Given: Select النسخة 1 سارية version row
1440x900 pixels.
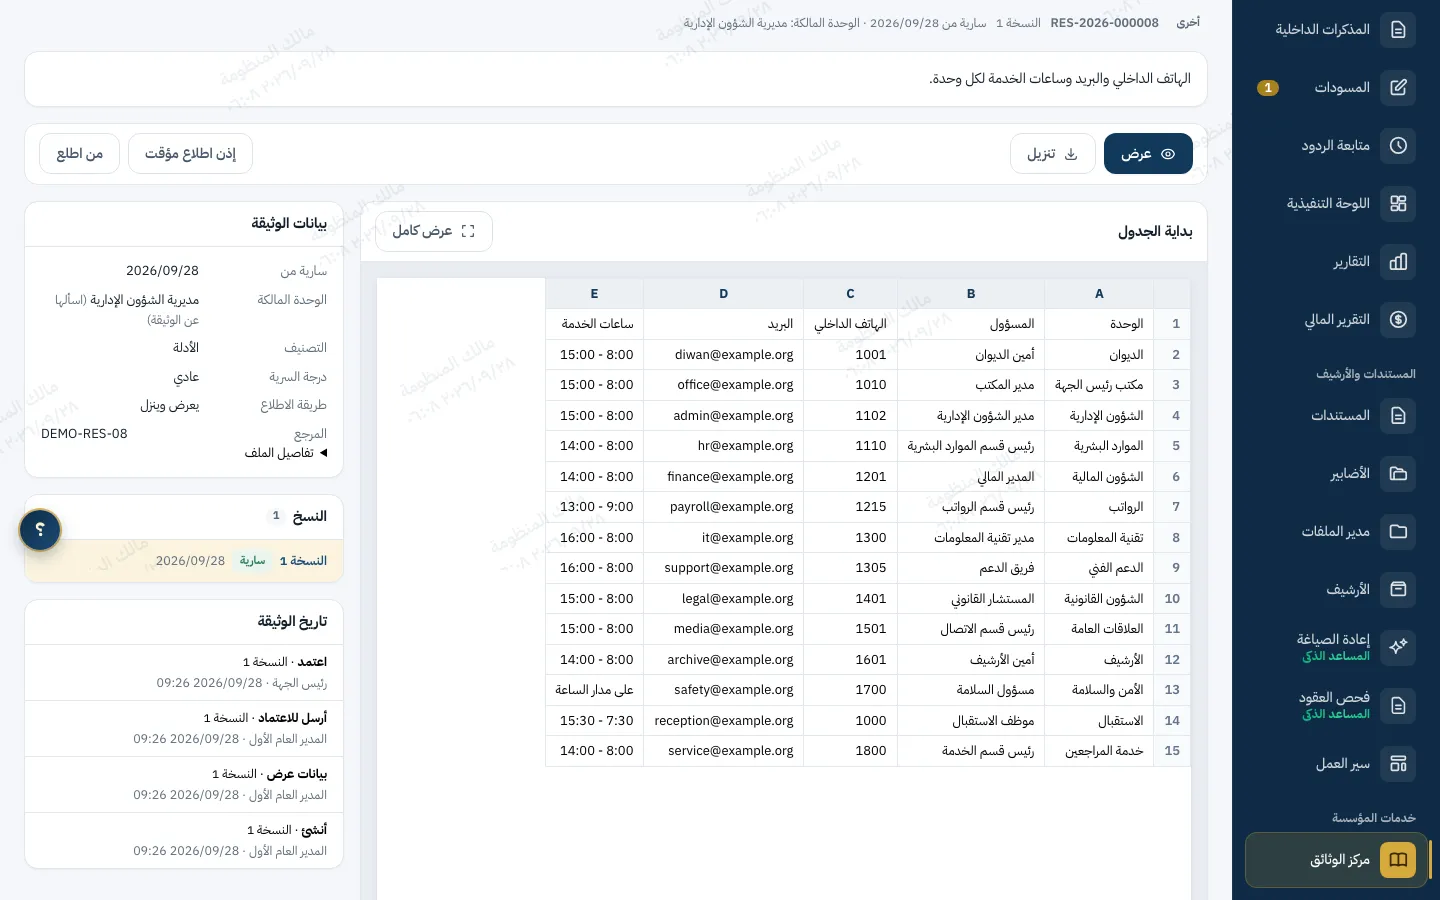Looking at the screenshot, I should [184, 561].
